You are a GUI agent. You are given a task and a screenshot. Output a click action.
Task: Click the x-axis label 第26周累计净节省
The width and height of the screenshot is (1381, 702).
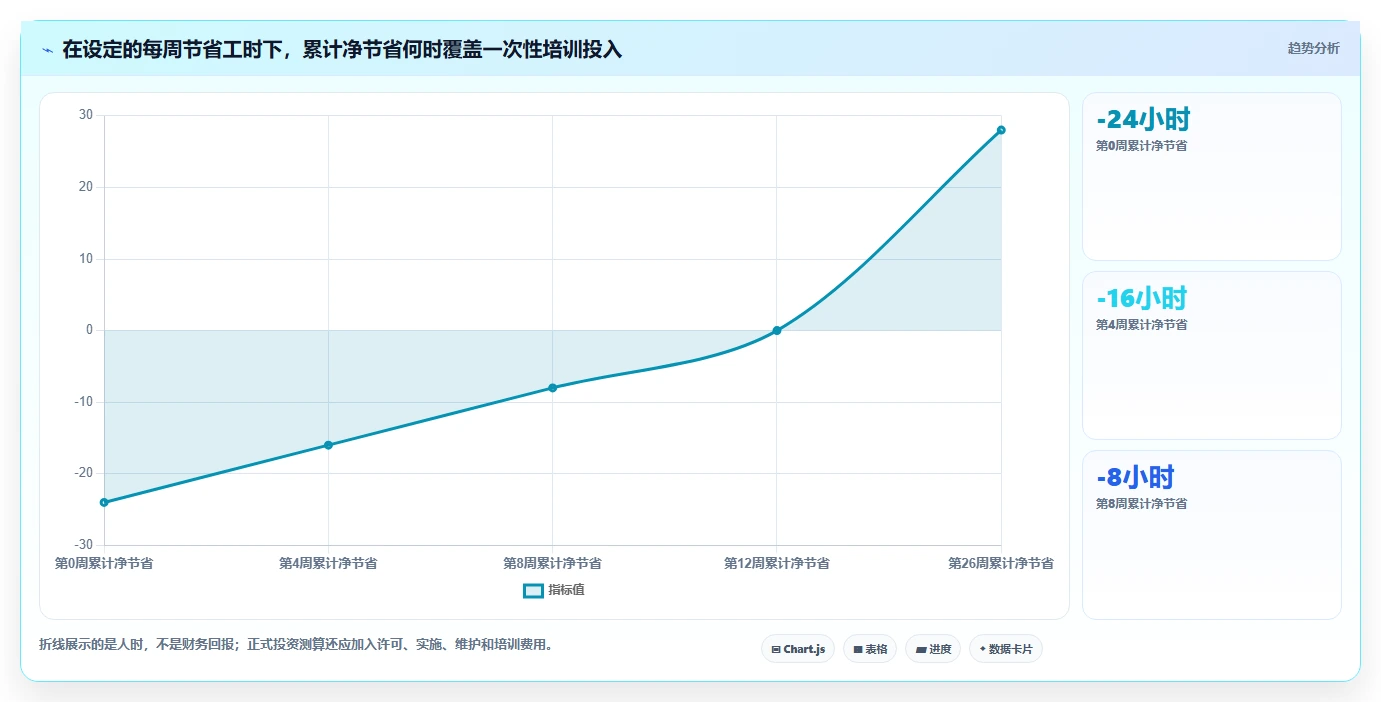coord(1001,563)
